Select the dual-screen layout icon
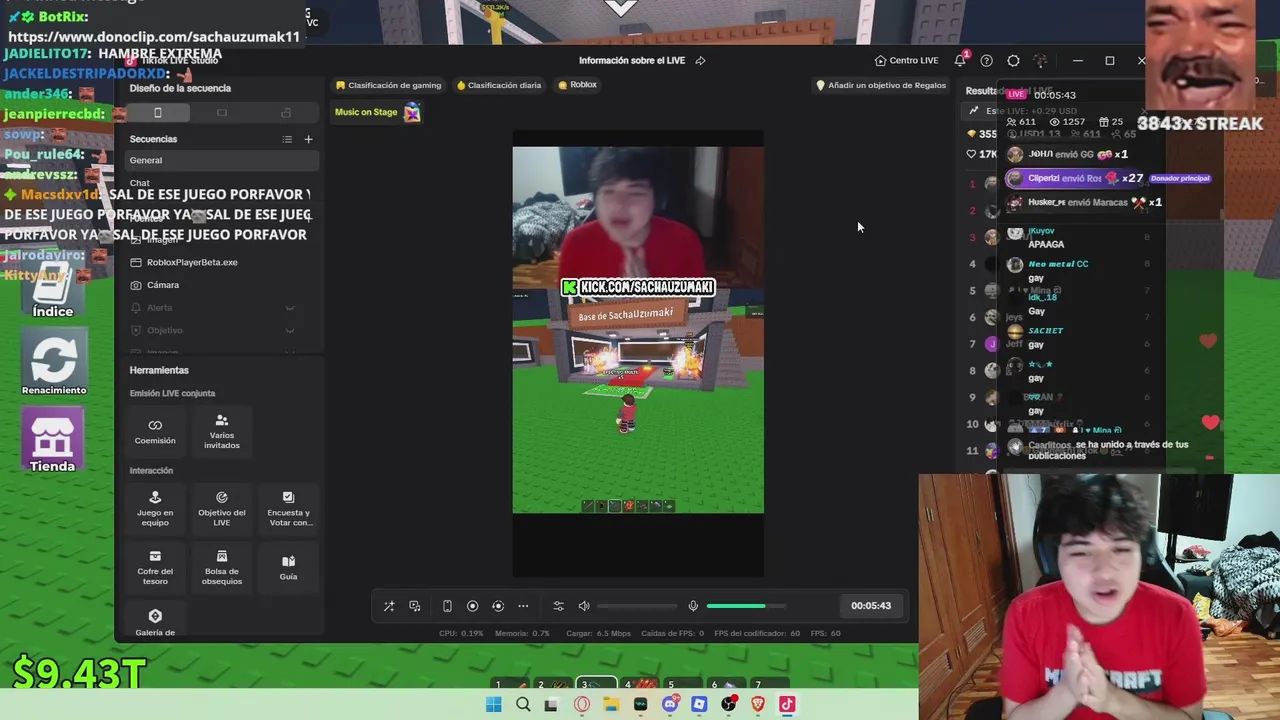1280x720 pixels. 286,113
